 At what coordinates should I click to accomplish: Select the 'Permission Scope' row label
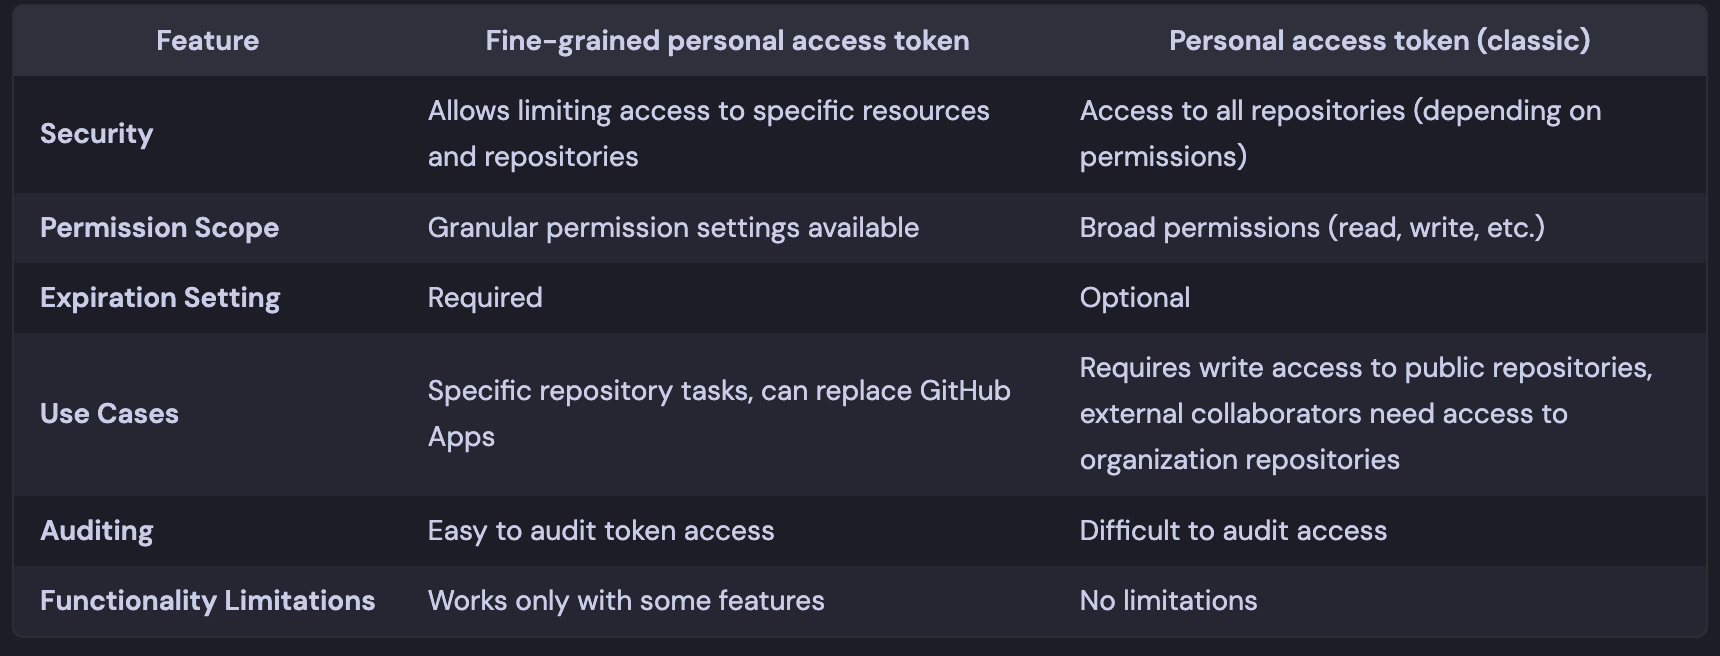159,228
